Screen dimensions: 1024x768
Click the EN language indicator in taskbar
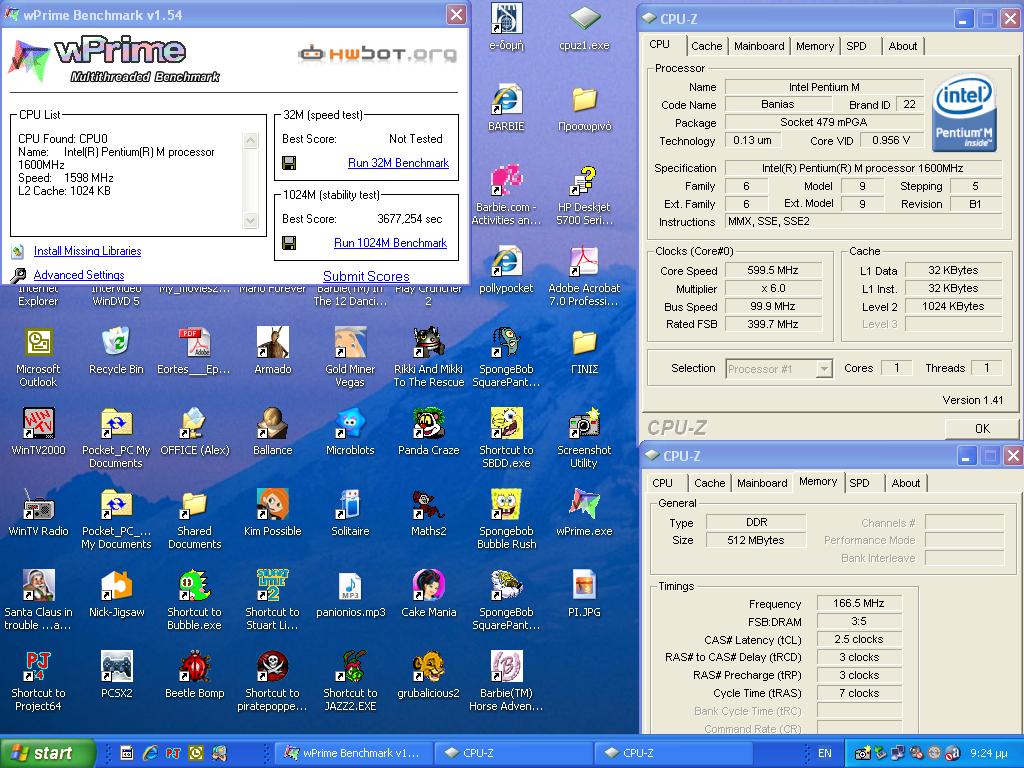[x=825, y=753]
